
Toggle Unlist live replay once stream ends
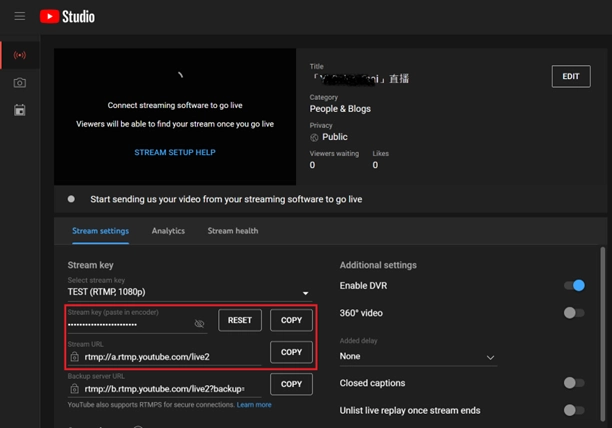point(574,410)
